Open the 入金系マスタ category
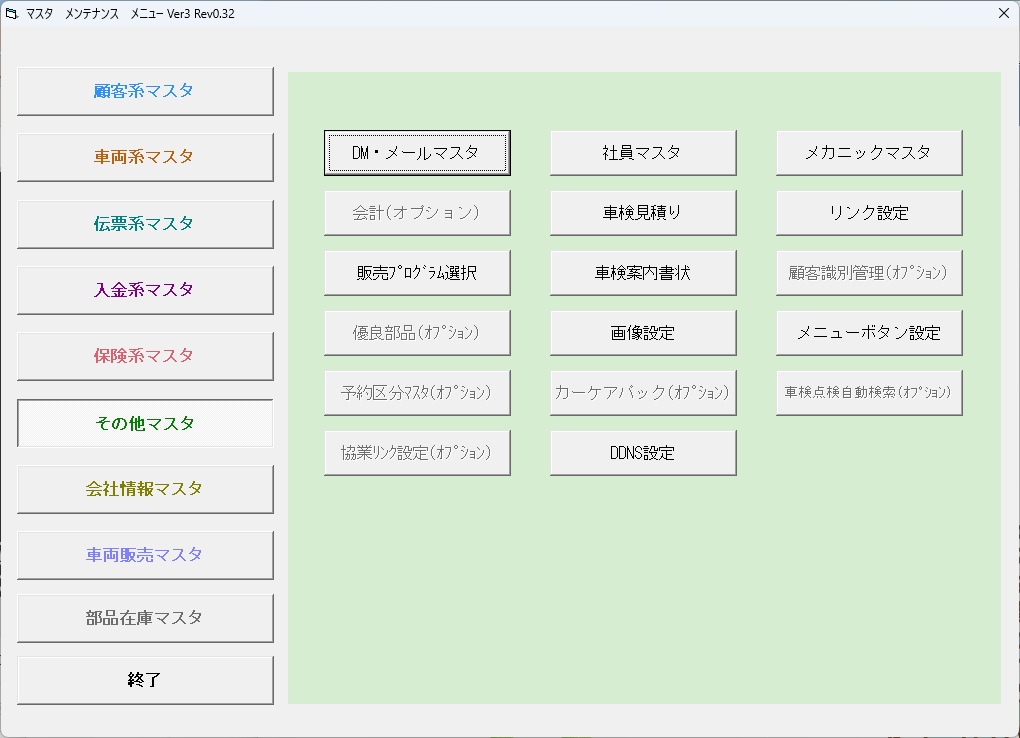This screenshot has width=1020, height=738. (145, 290)
